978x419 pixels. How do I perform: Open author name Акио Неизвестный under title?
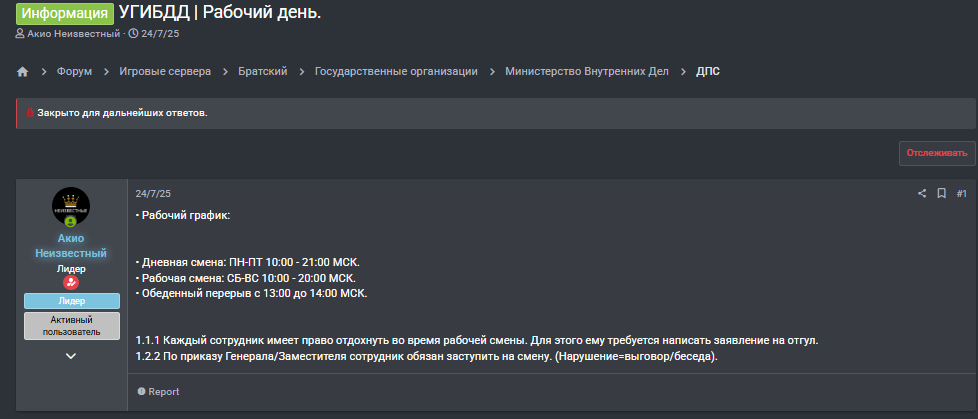pyautogui.click(x=73, y=34)
